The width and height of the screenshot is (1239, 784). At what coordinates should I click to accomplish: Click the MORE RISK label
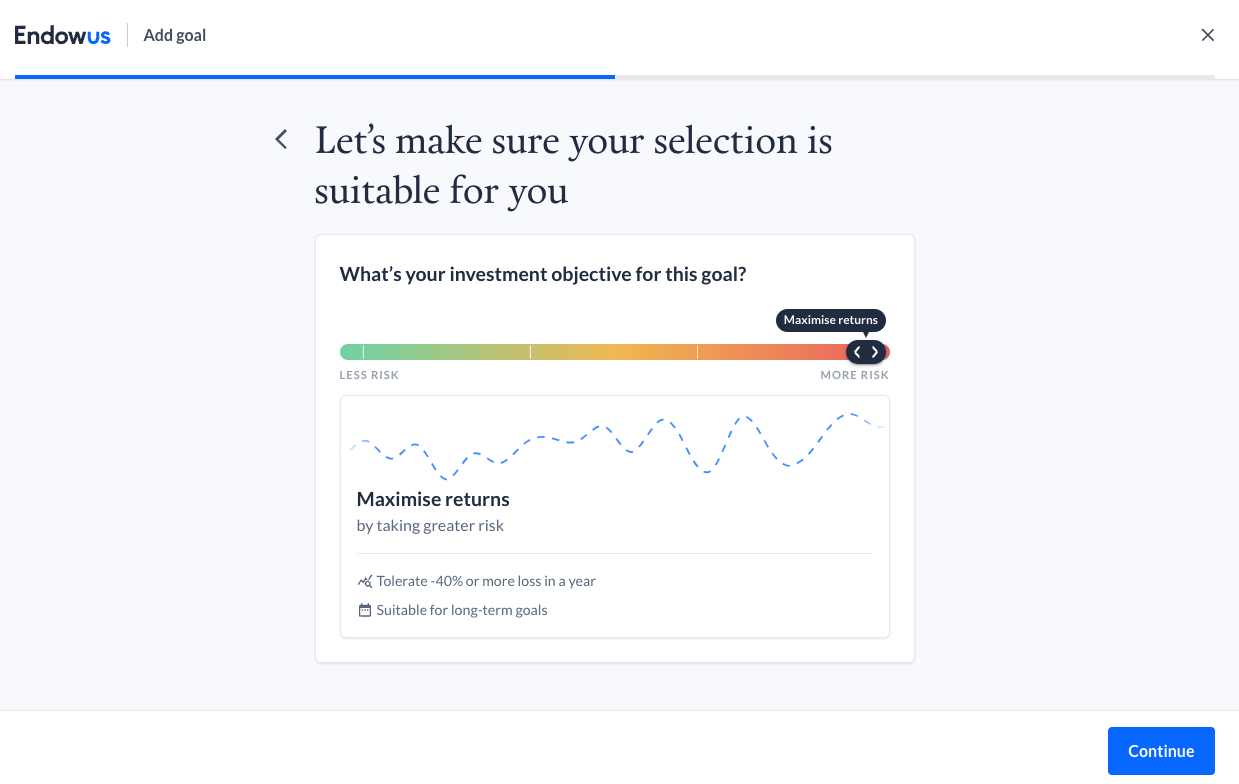(855, 375)
